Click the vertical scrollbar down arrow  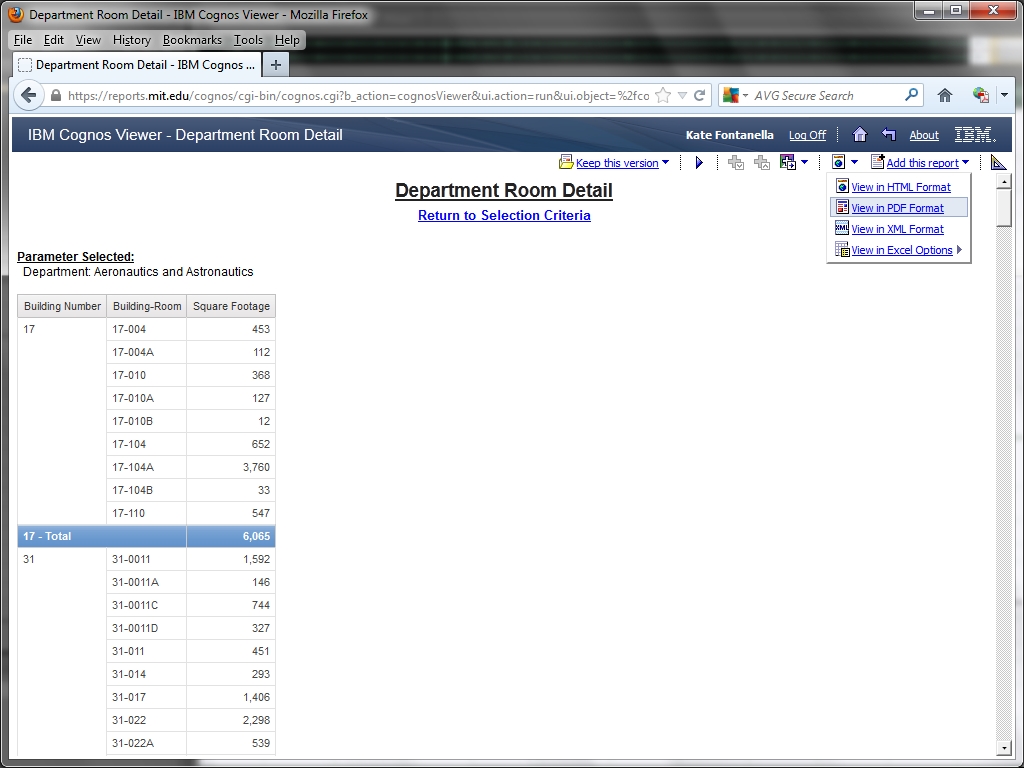(x=1004, y=748)
